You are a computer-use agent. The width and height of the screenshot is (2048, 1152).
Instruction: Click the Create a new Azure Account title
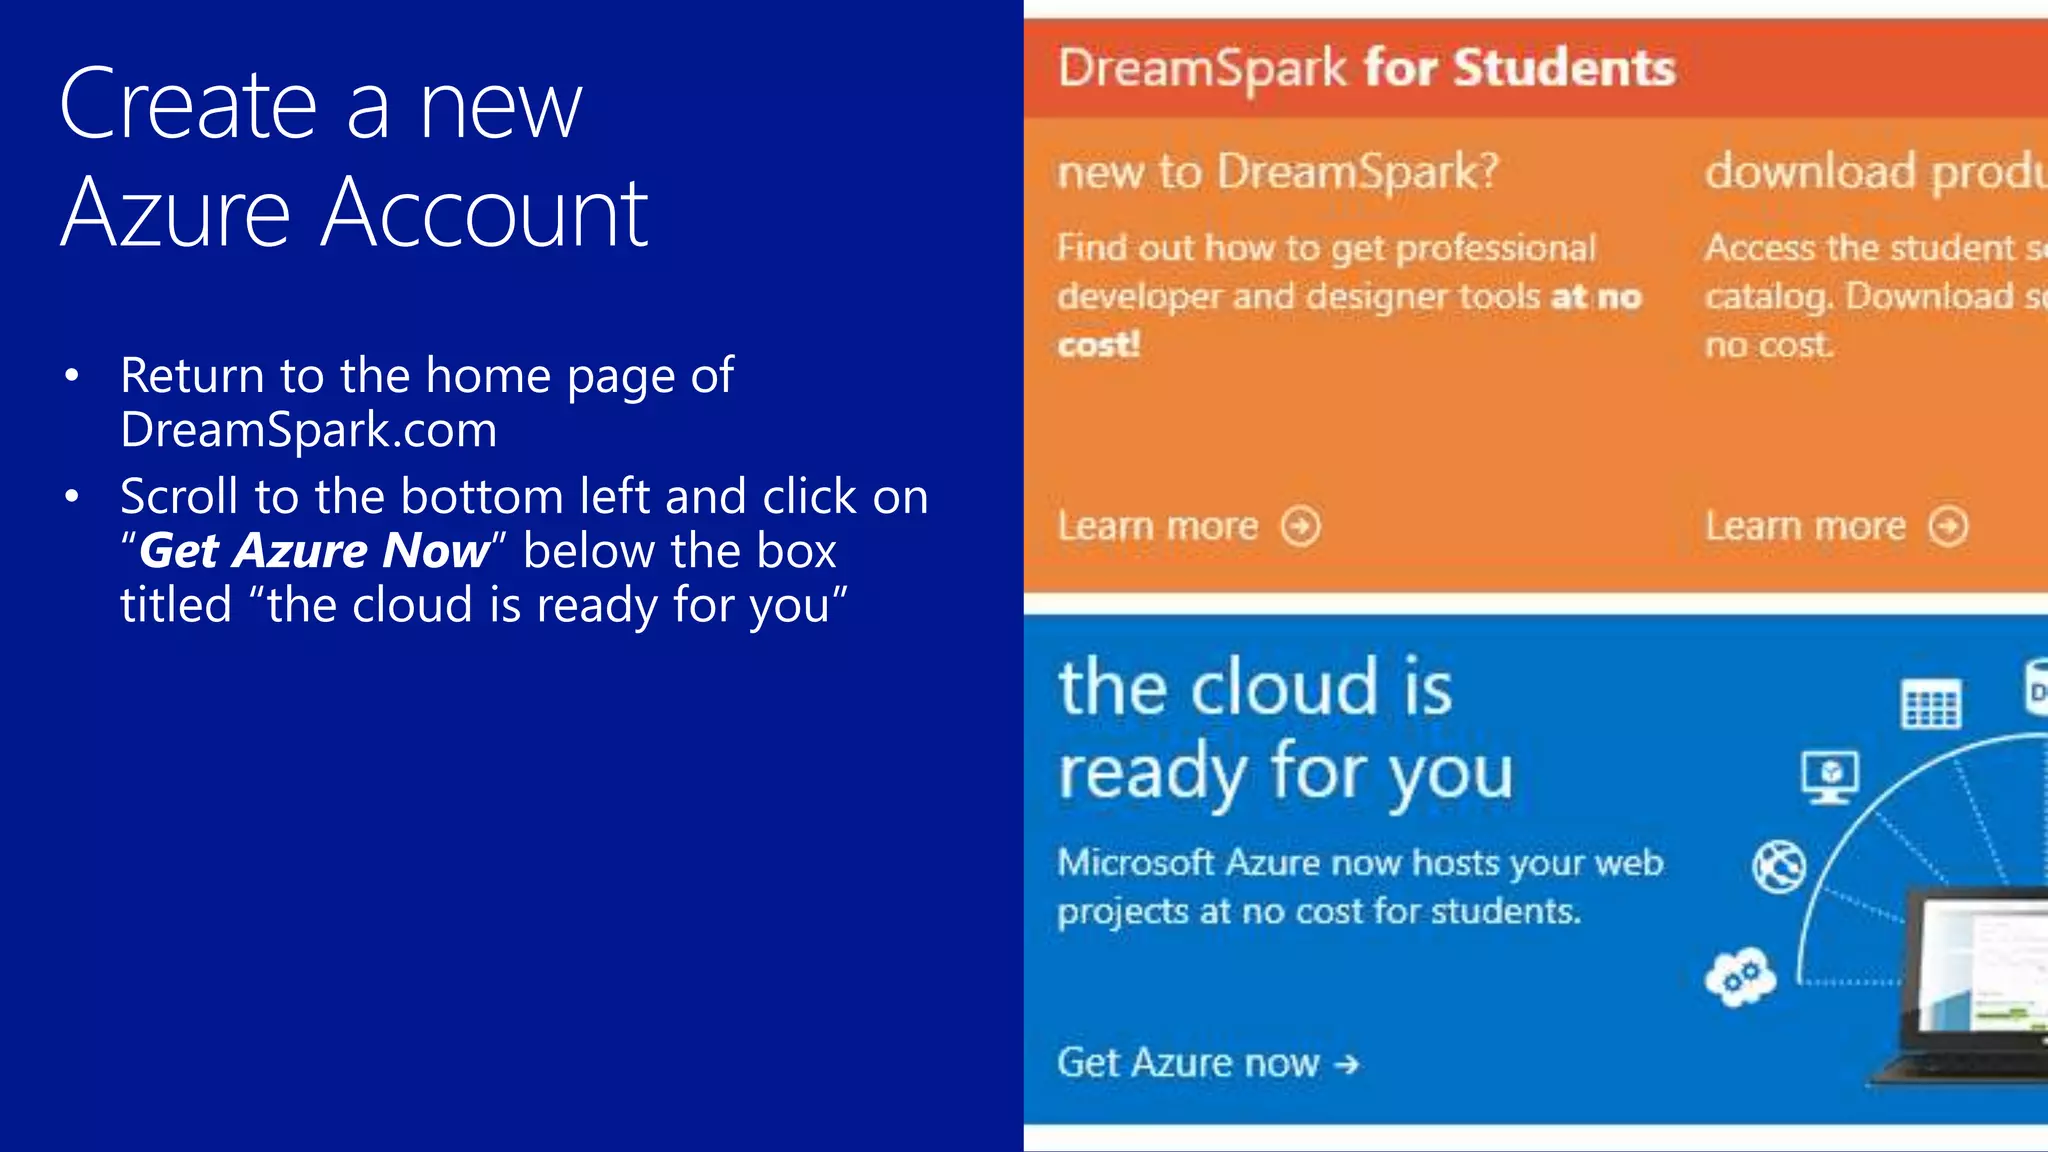click(353, 157)
